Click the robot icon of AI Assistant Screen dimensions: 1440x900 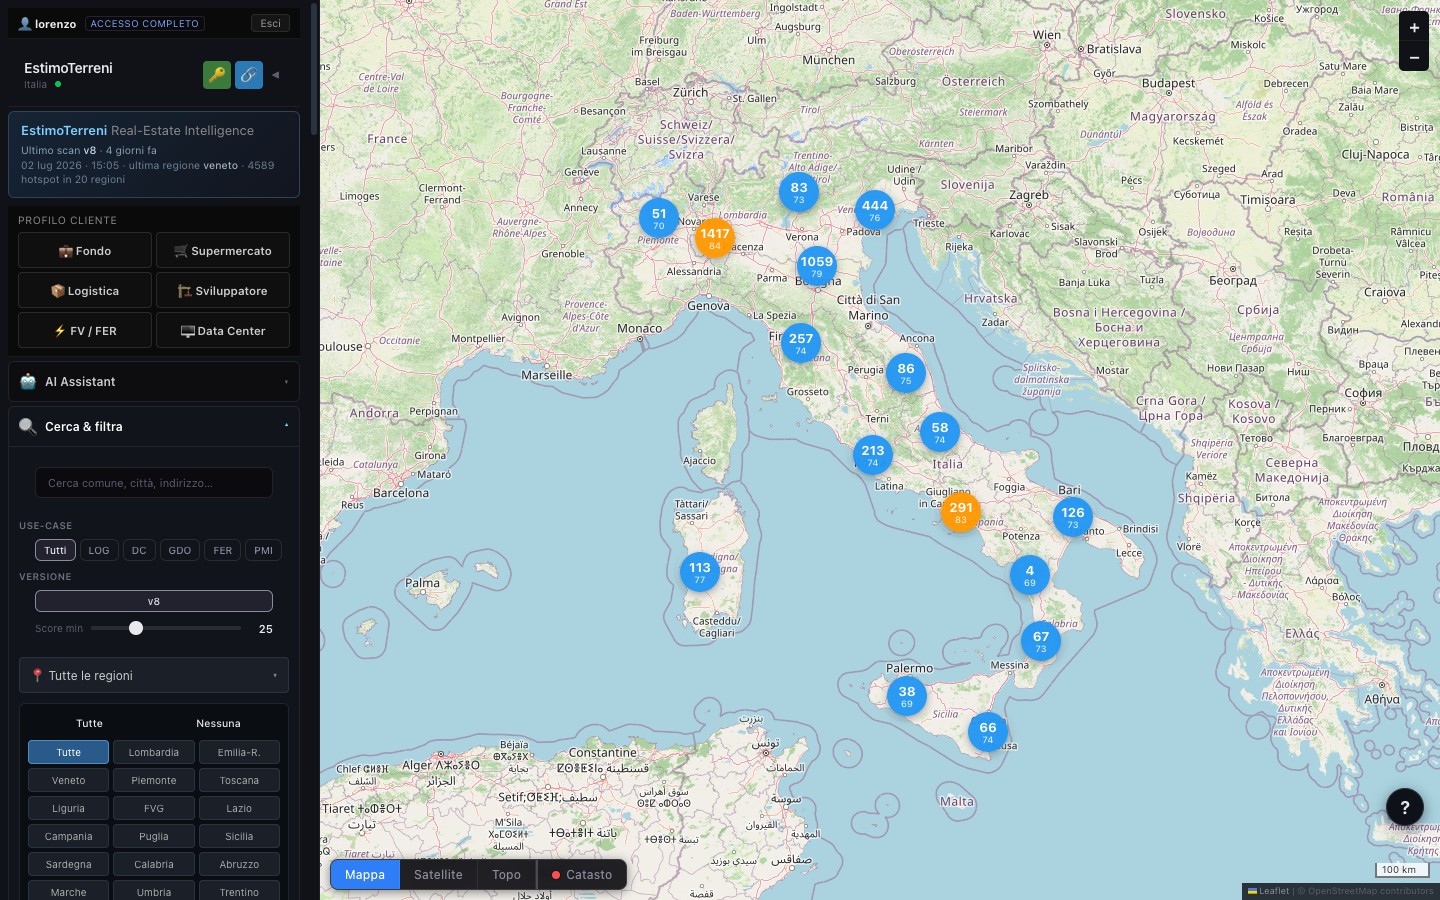click(28, 381)
